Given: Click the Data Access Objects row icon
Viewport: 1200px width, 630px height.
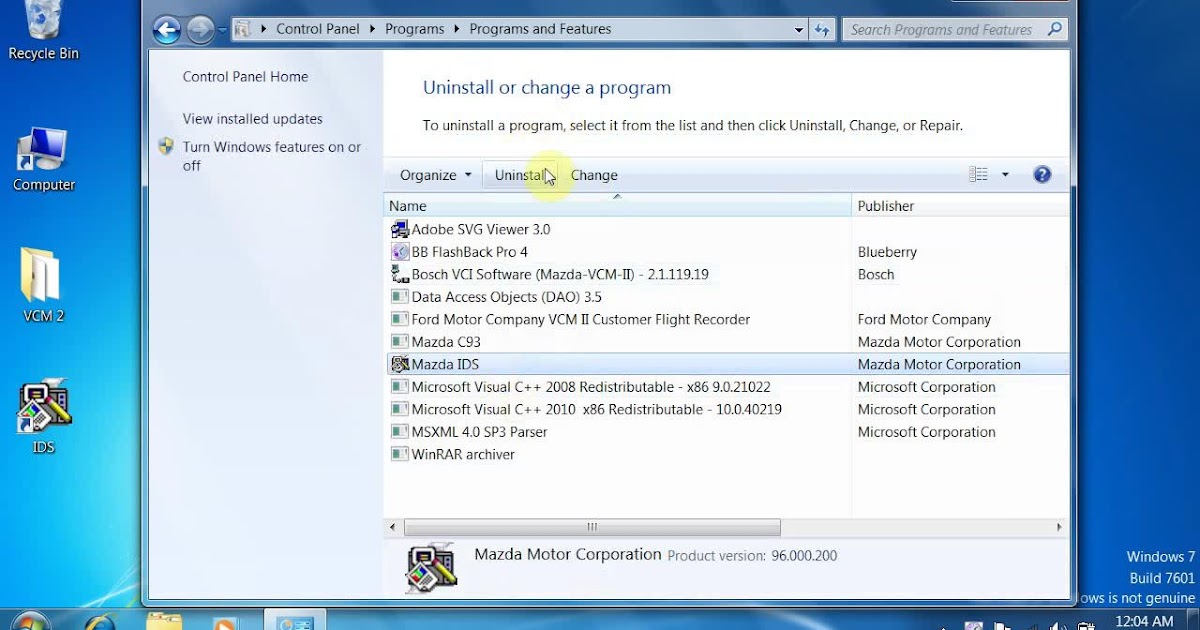Looking at the screenshot, I should (399, 297).
